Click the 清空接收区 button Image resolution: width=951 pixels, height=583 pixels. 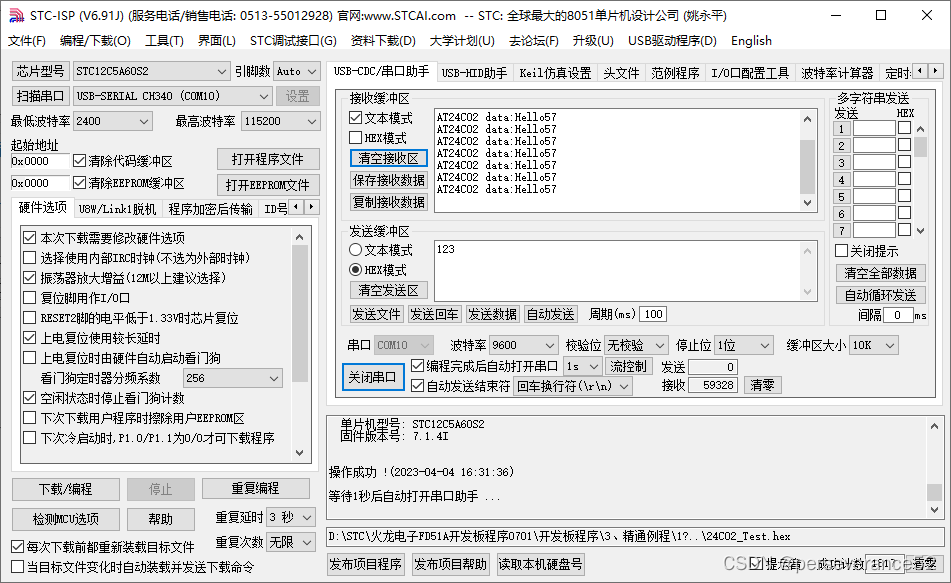(388, 159)
